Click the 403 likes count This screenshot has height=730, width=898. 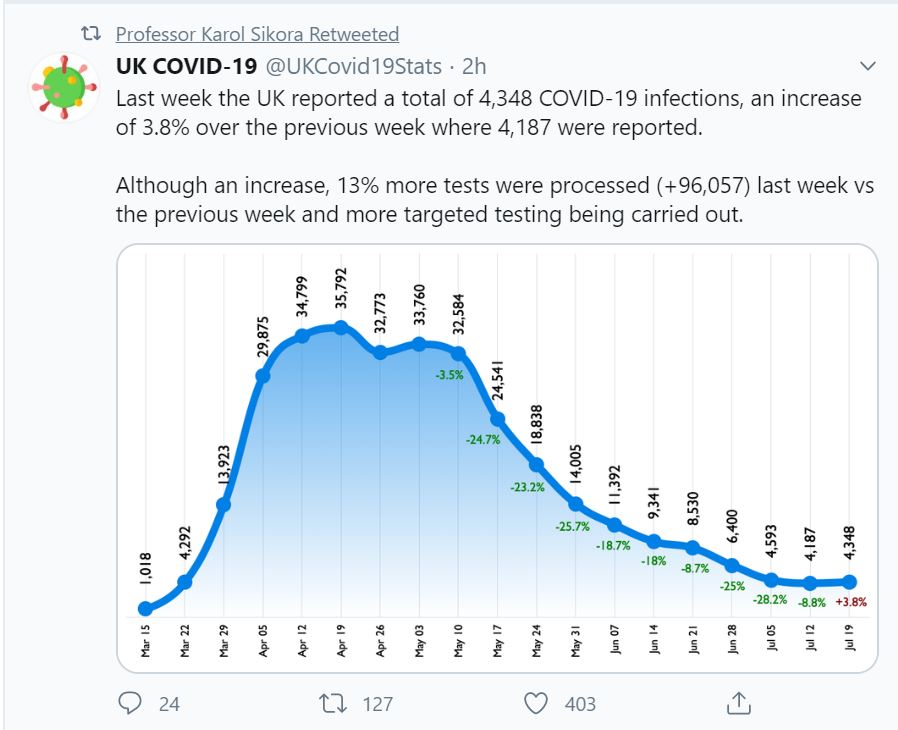pos(580,704)
